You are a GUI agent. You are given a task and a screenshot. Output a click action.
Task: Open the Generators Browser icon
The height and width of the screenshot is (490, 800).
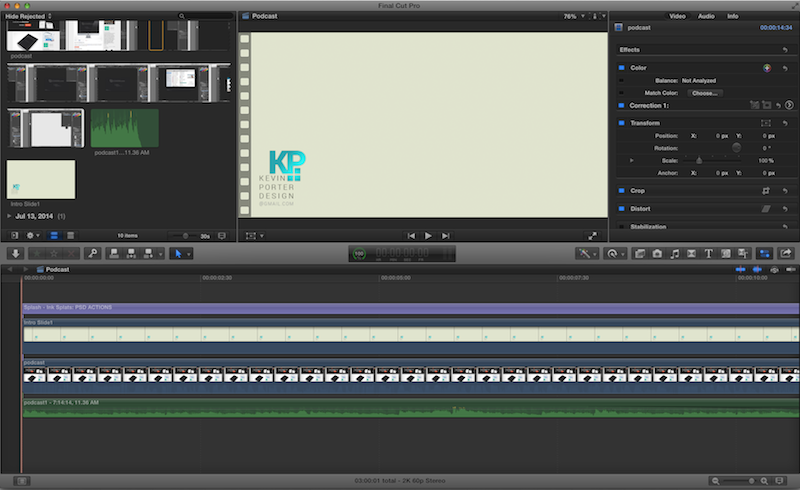[726, 254]
